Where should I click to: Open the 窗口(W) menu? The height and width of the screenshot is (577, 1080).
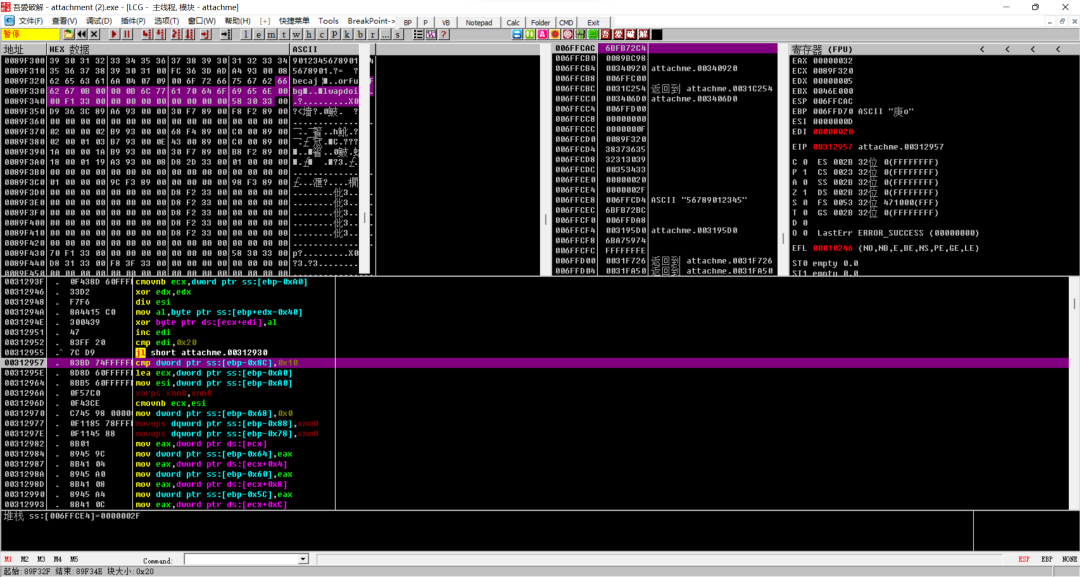point(201,21)
